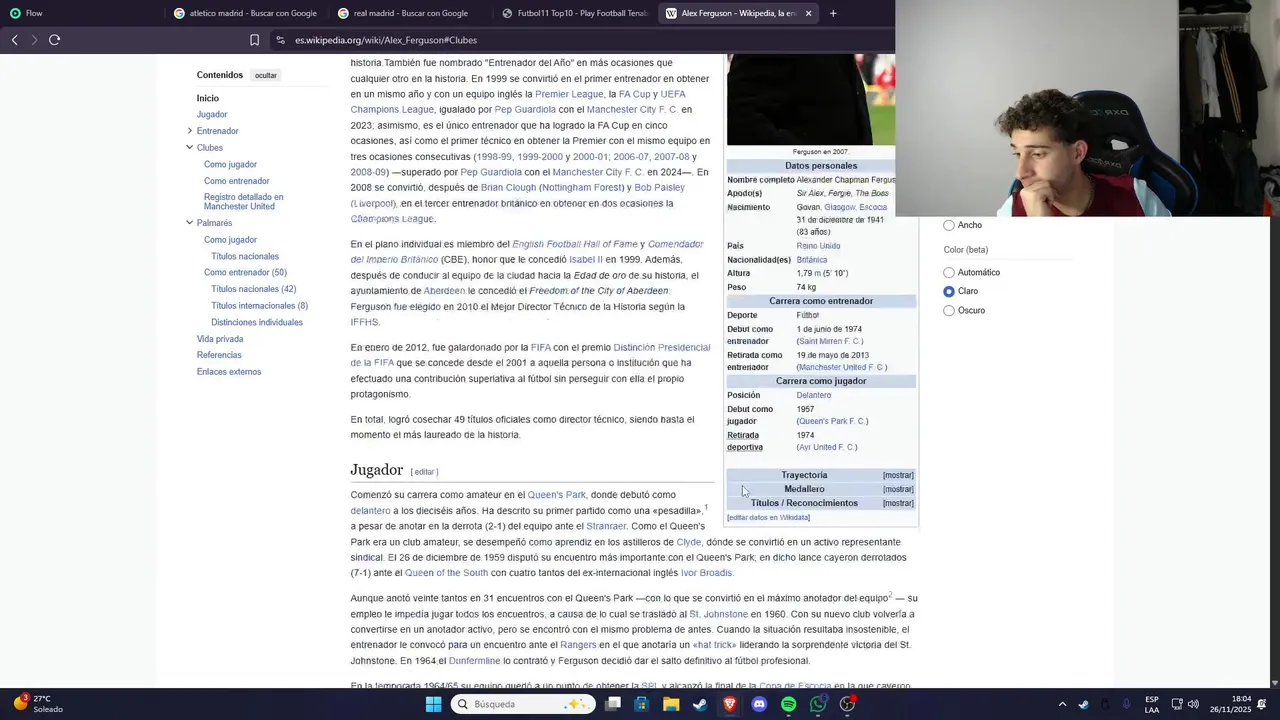Click the Ferguson en 2007 photo
The height and width of the screenshot is (720, 1280).
811,99
